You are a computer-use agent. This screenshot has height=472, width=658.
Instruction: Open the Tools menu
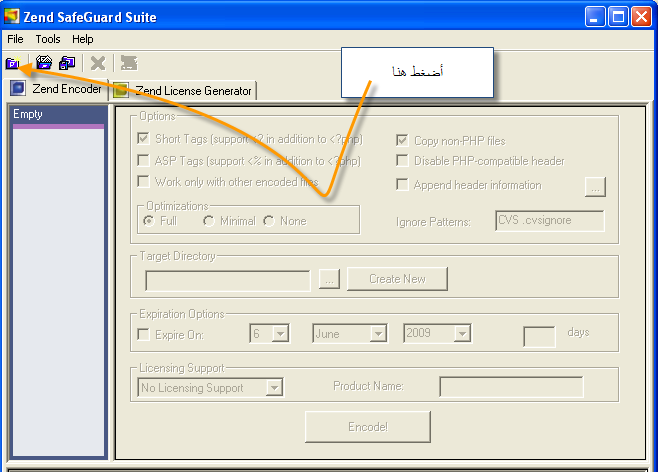48,39
